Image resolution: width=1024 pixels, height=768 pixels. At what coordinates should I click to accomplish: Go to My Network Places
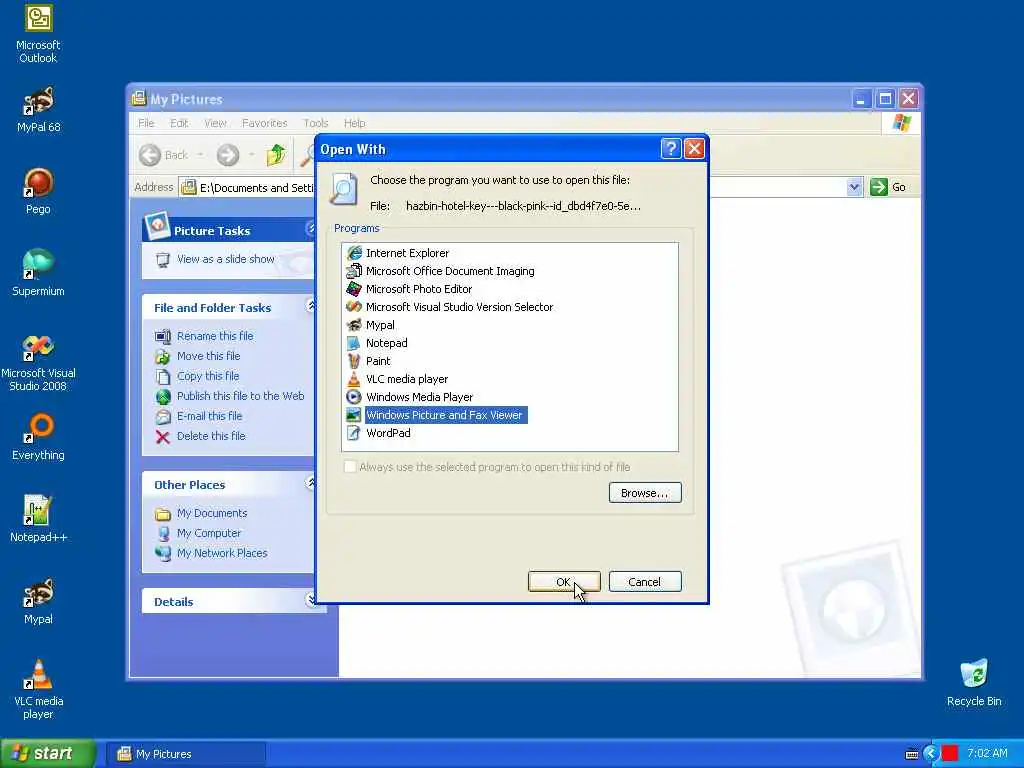(x=222, y=553)
